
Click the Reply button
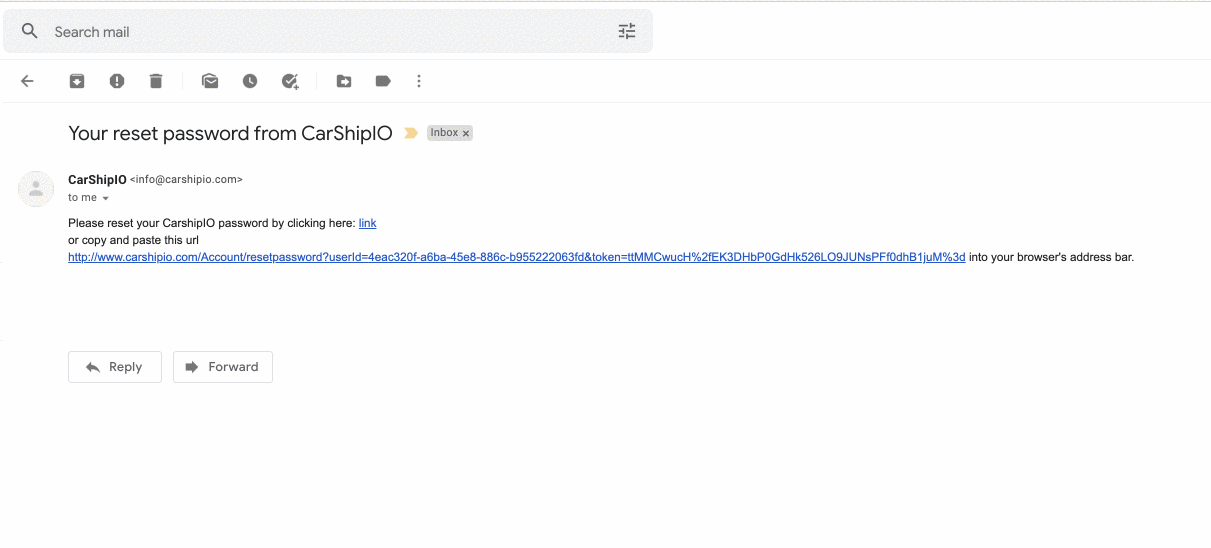pos(115,367)
